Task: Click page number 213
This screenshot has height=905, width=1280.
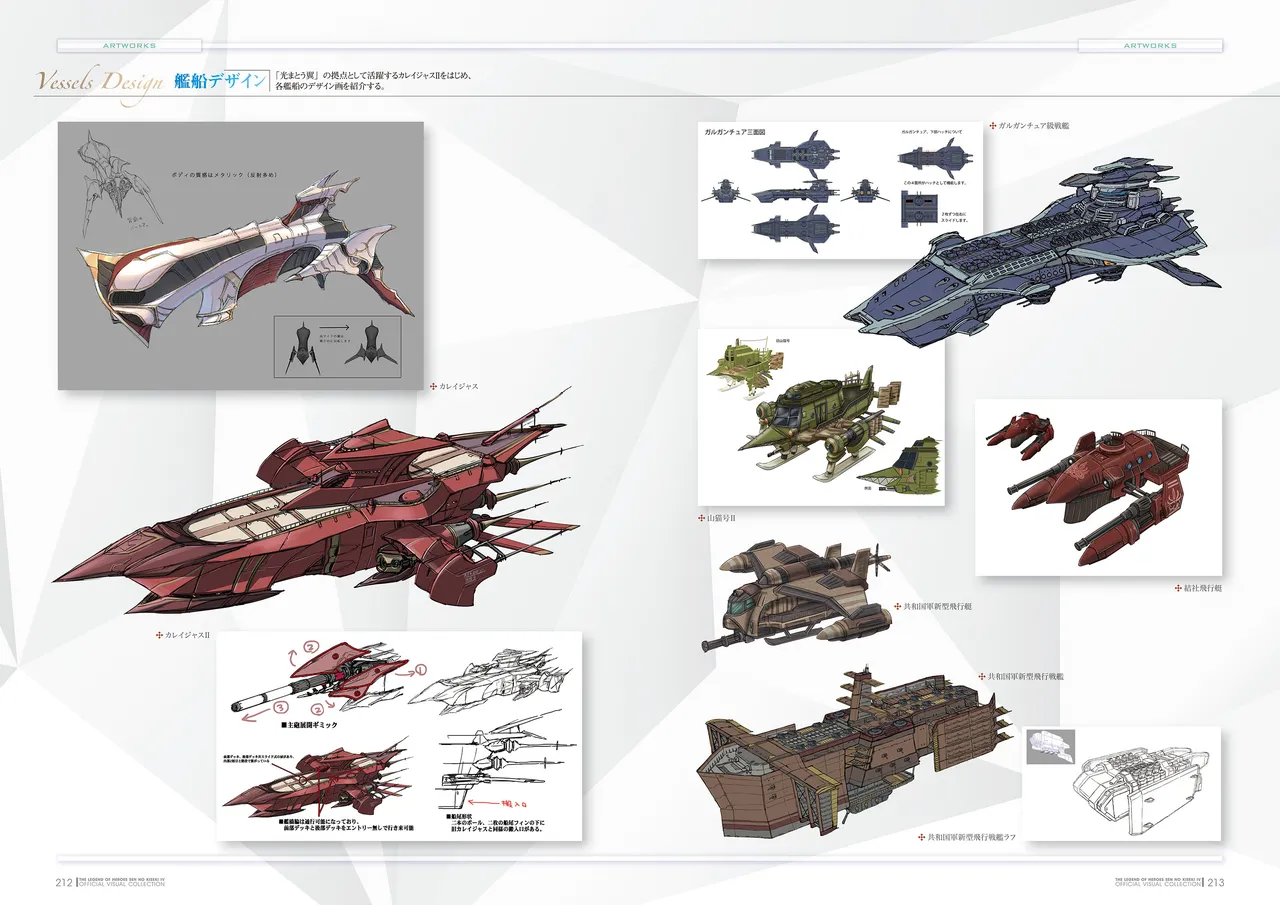Action: tap(1216, 882)
